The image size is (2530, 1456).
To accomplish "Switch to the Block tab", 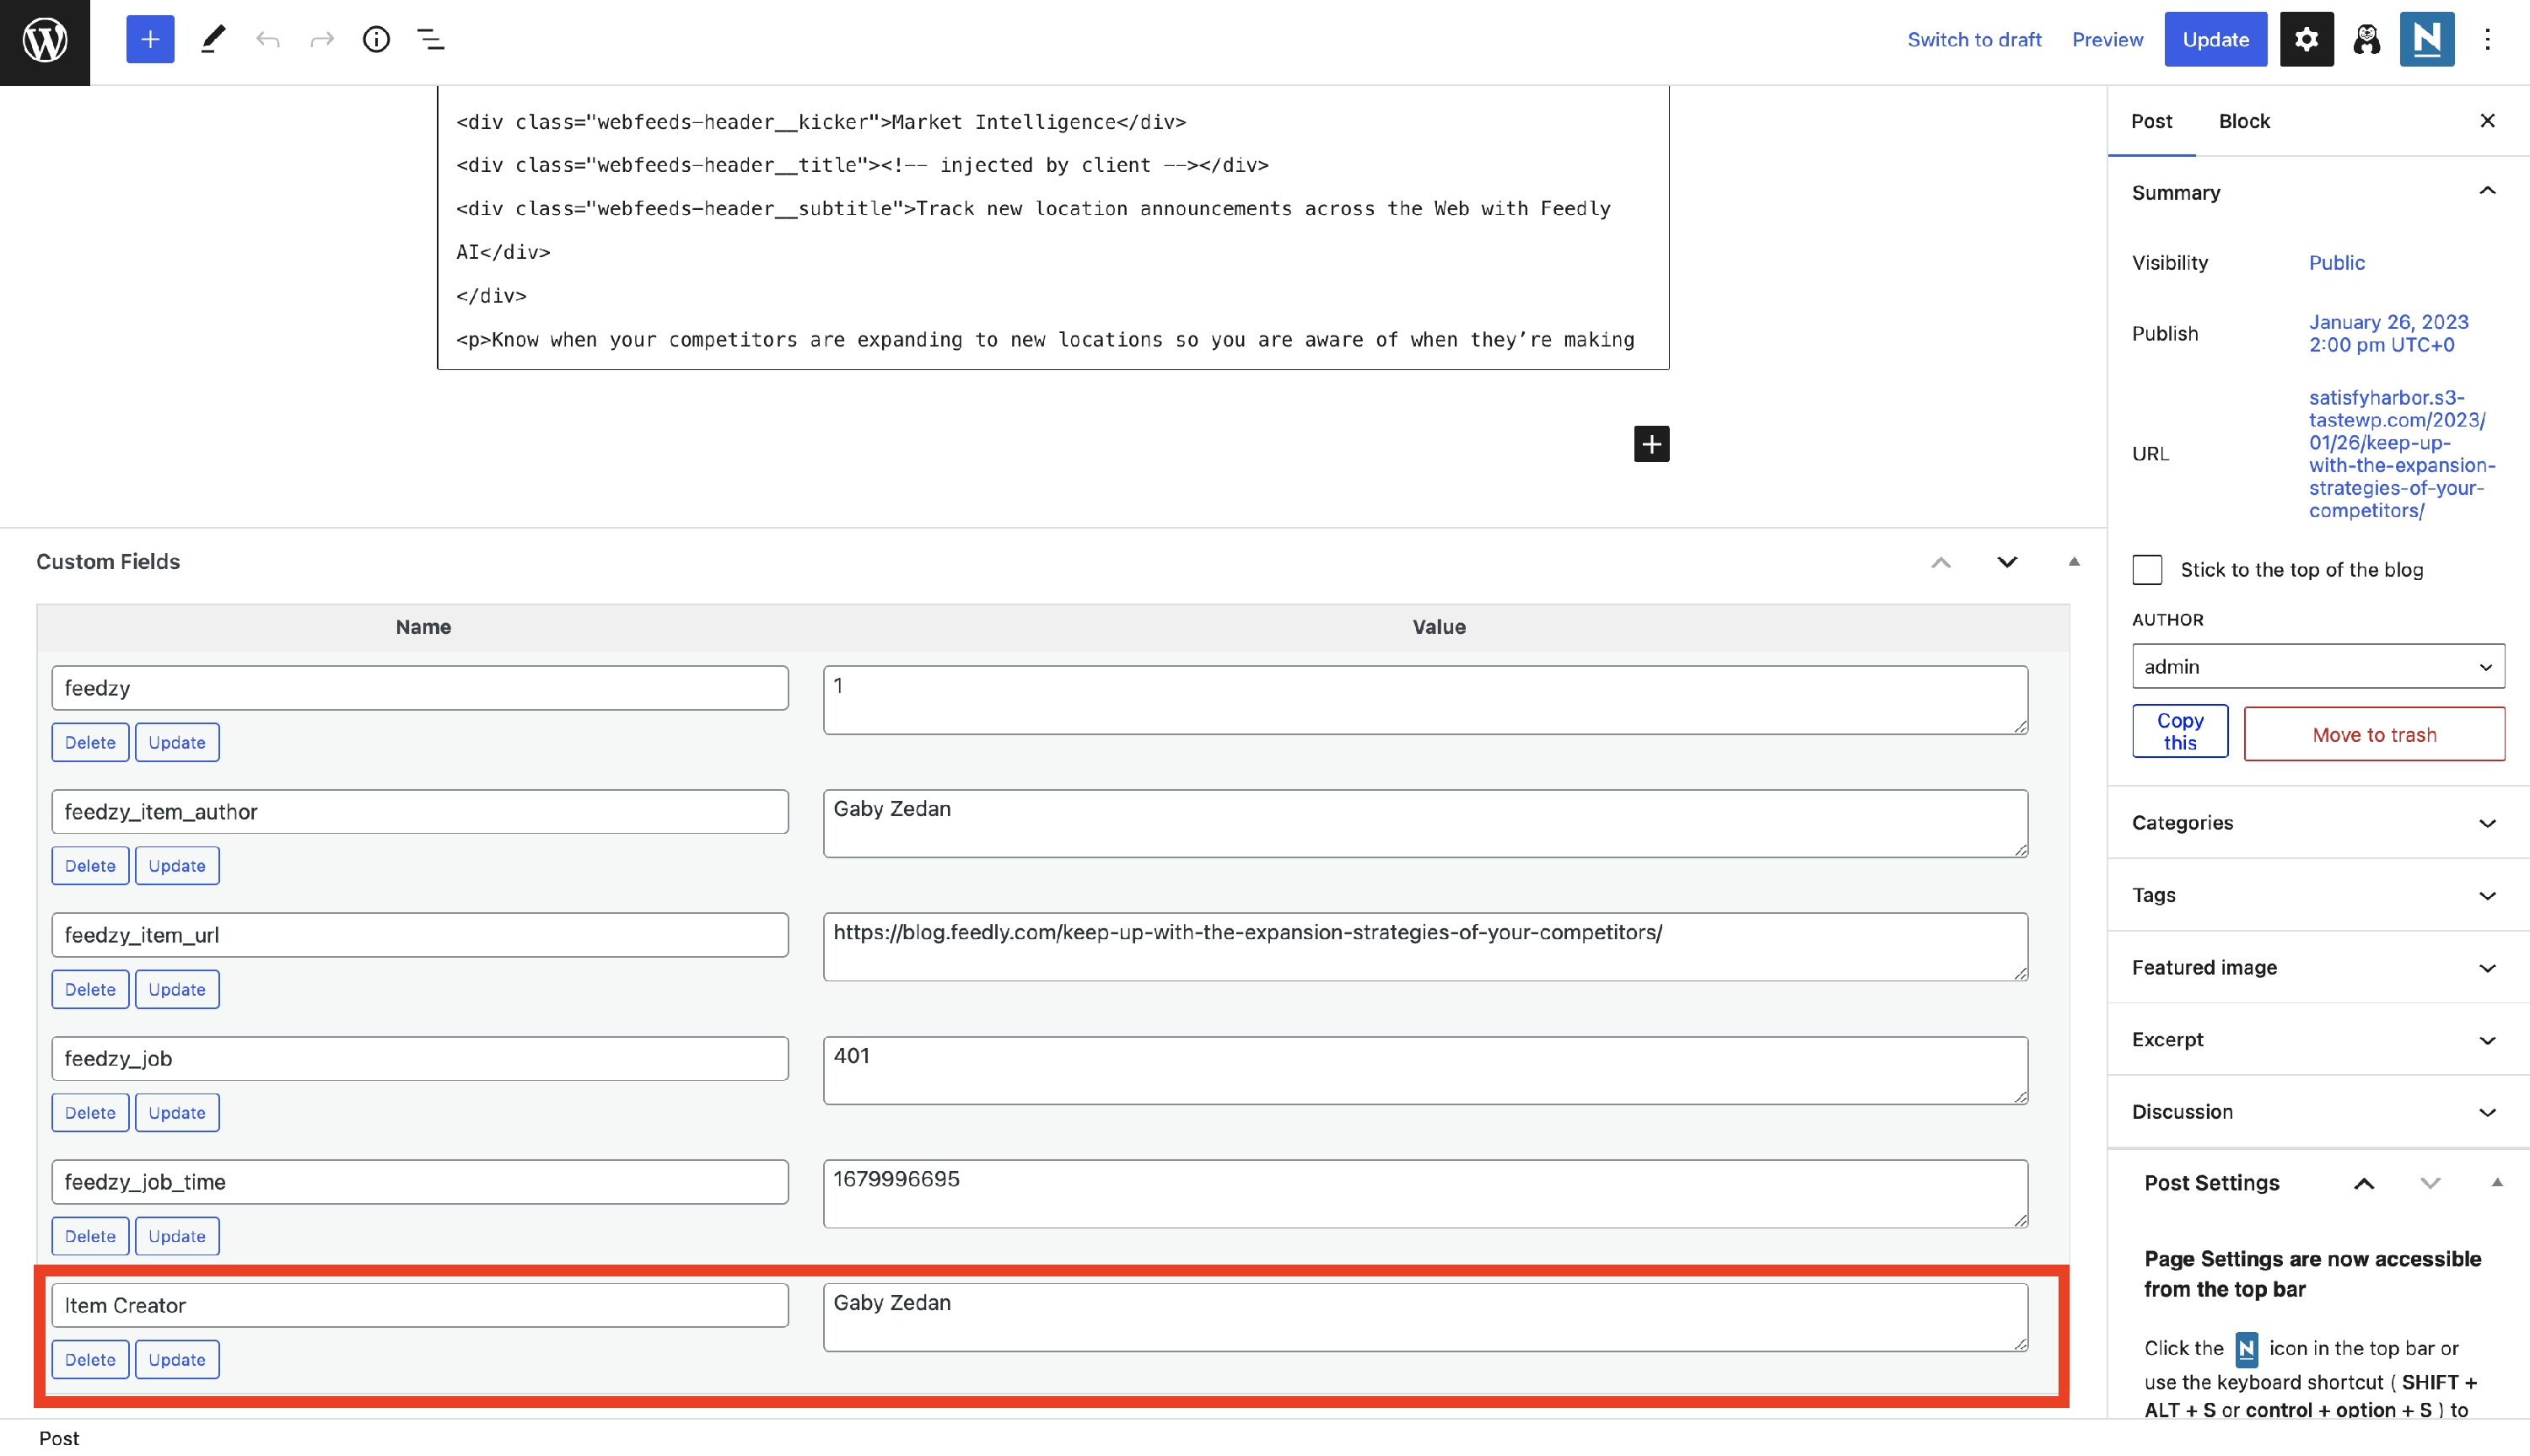I will (x=2243, y=121).
